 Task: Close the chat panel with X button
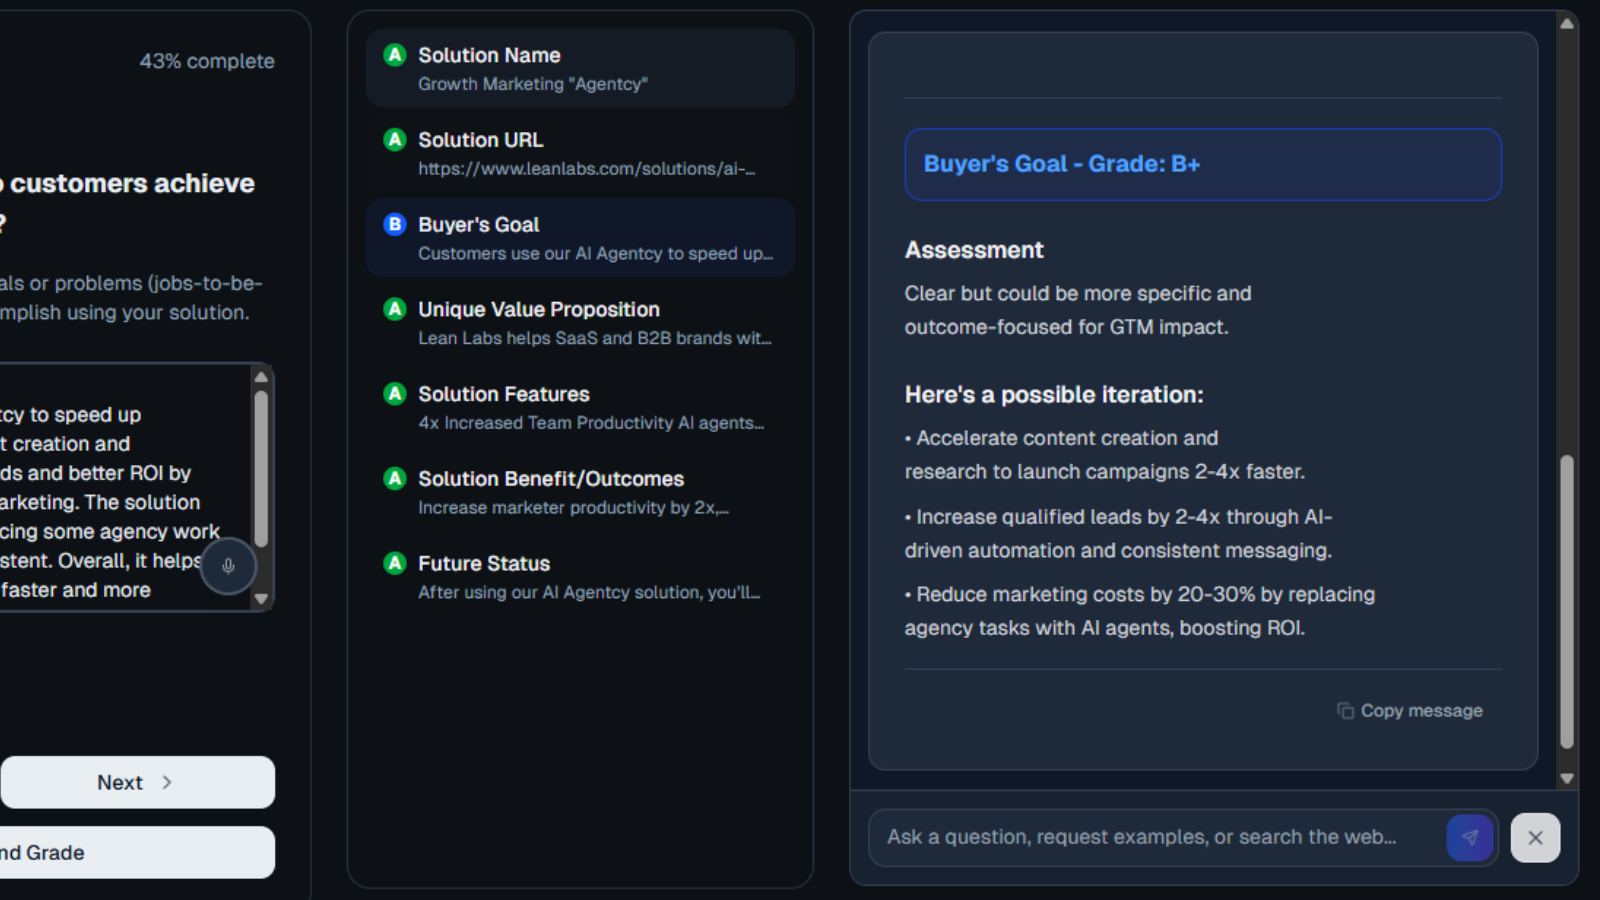(x=1535, y=837)
